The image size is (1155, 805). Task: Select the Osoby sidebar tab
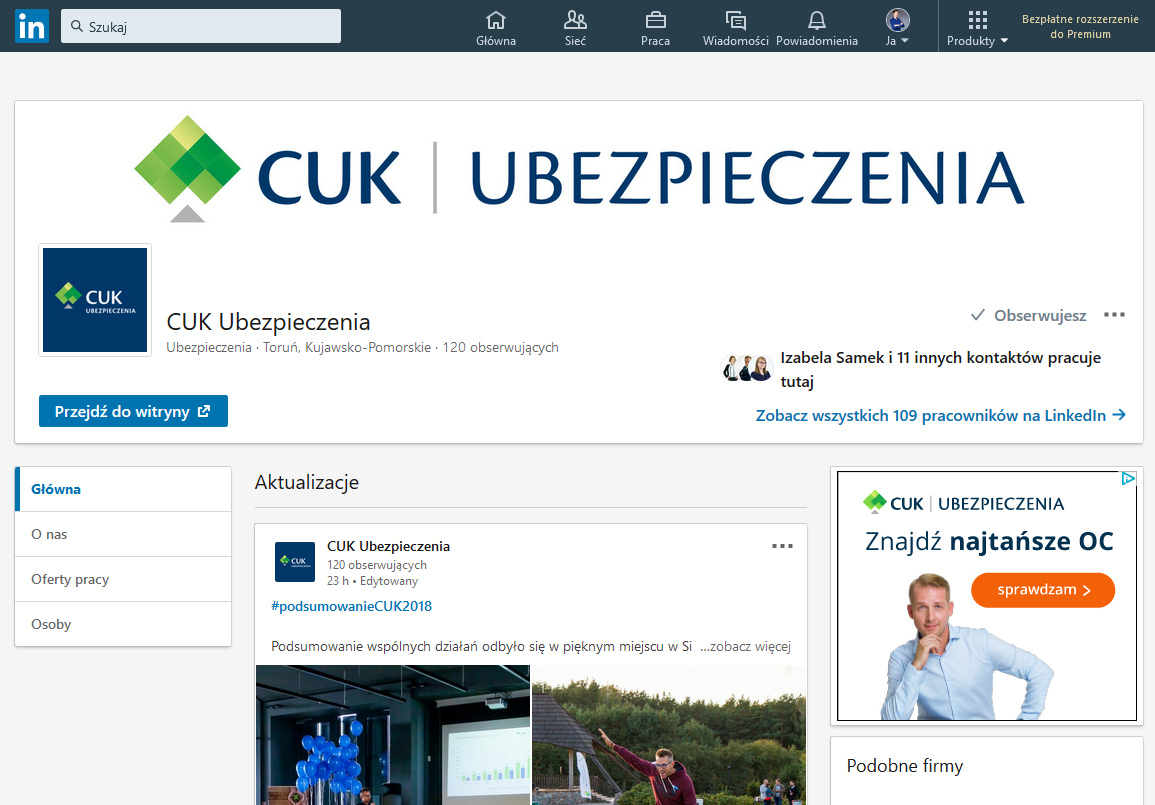point(123,624)
